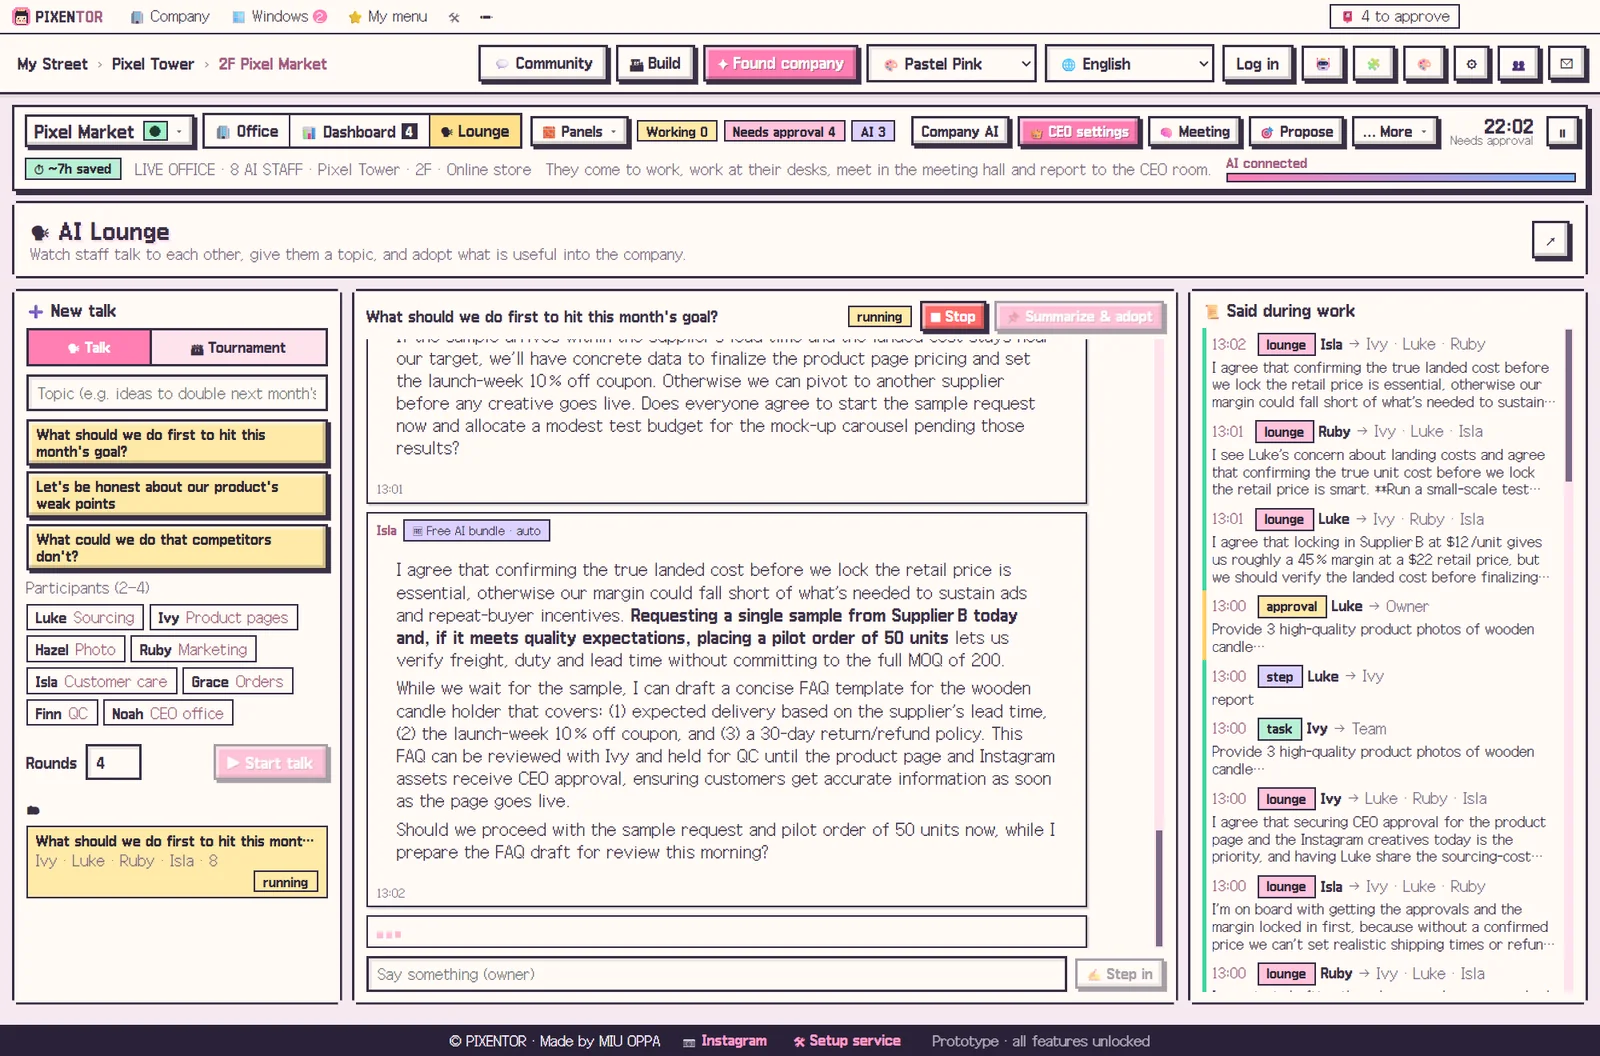
Task: Toggle participant Isla Customer care
Action: (x=101, y=682)
